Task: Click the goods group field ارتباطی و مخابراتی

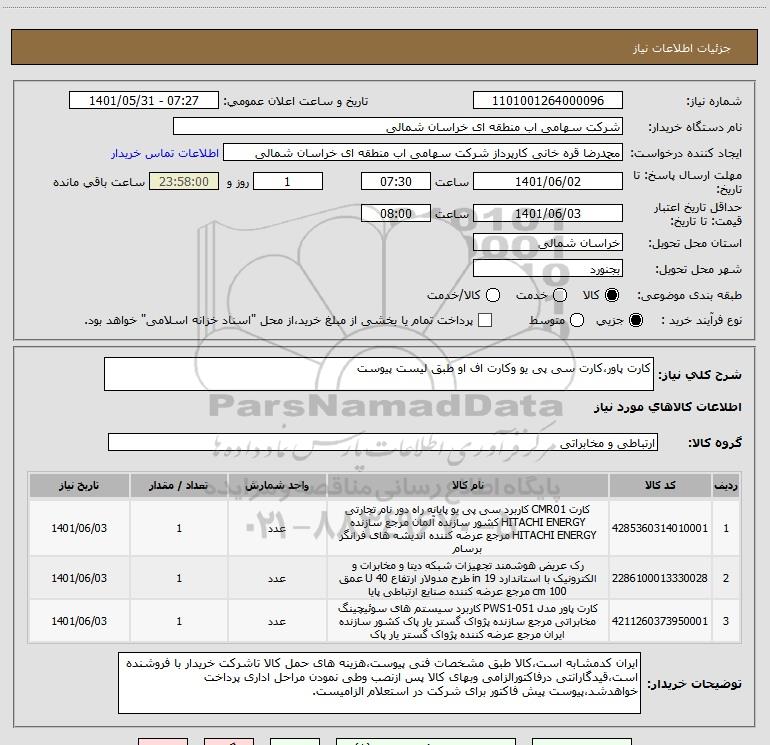Action: [x=383, y=442]
